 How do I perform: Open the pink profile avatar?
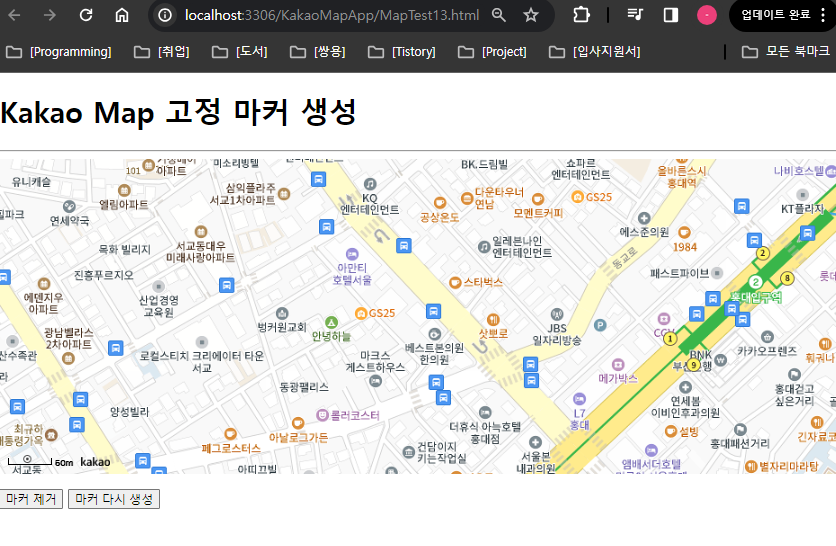point(707,15)
